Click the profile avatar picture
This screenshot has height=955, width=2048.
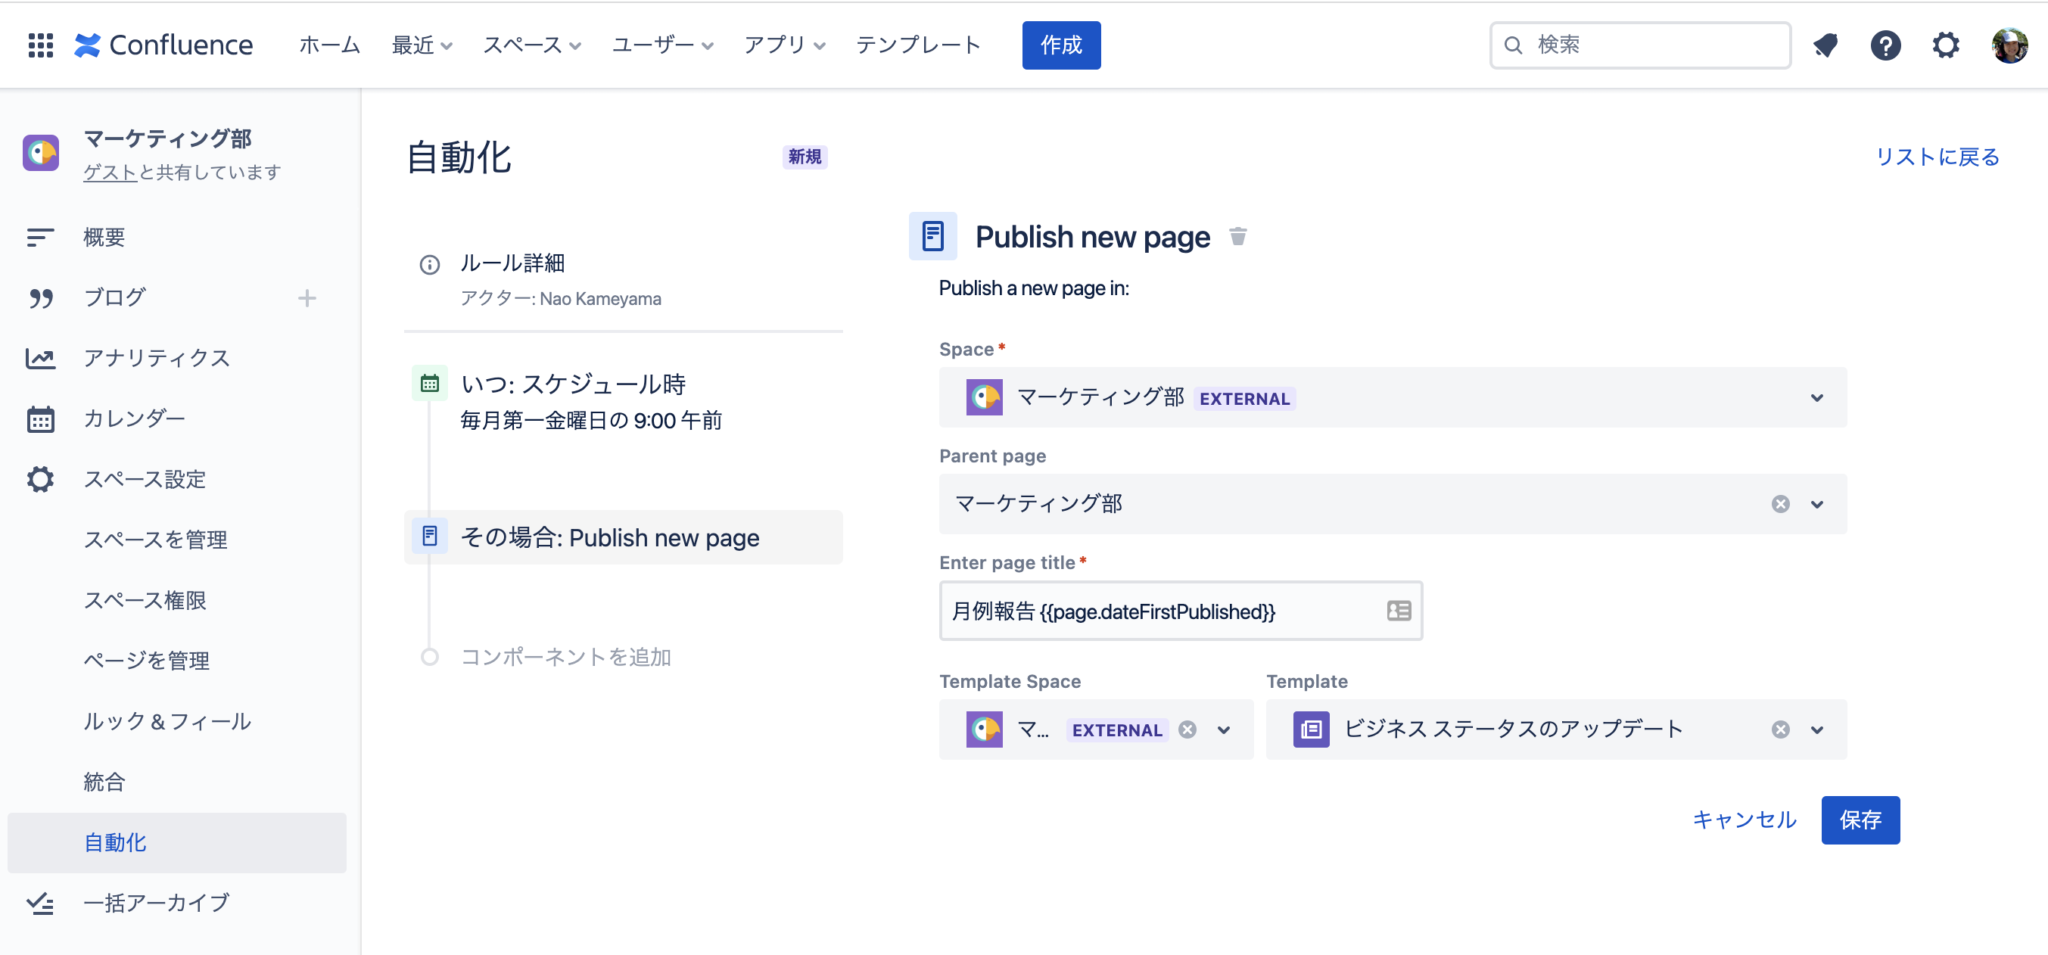2007,45
